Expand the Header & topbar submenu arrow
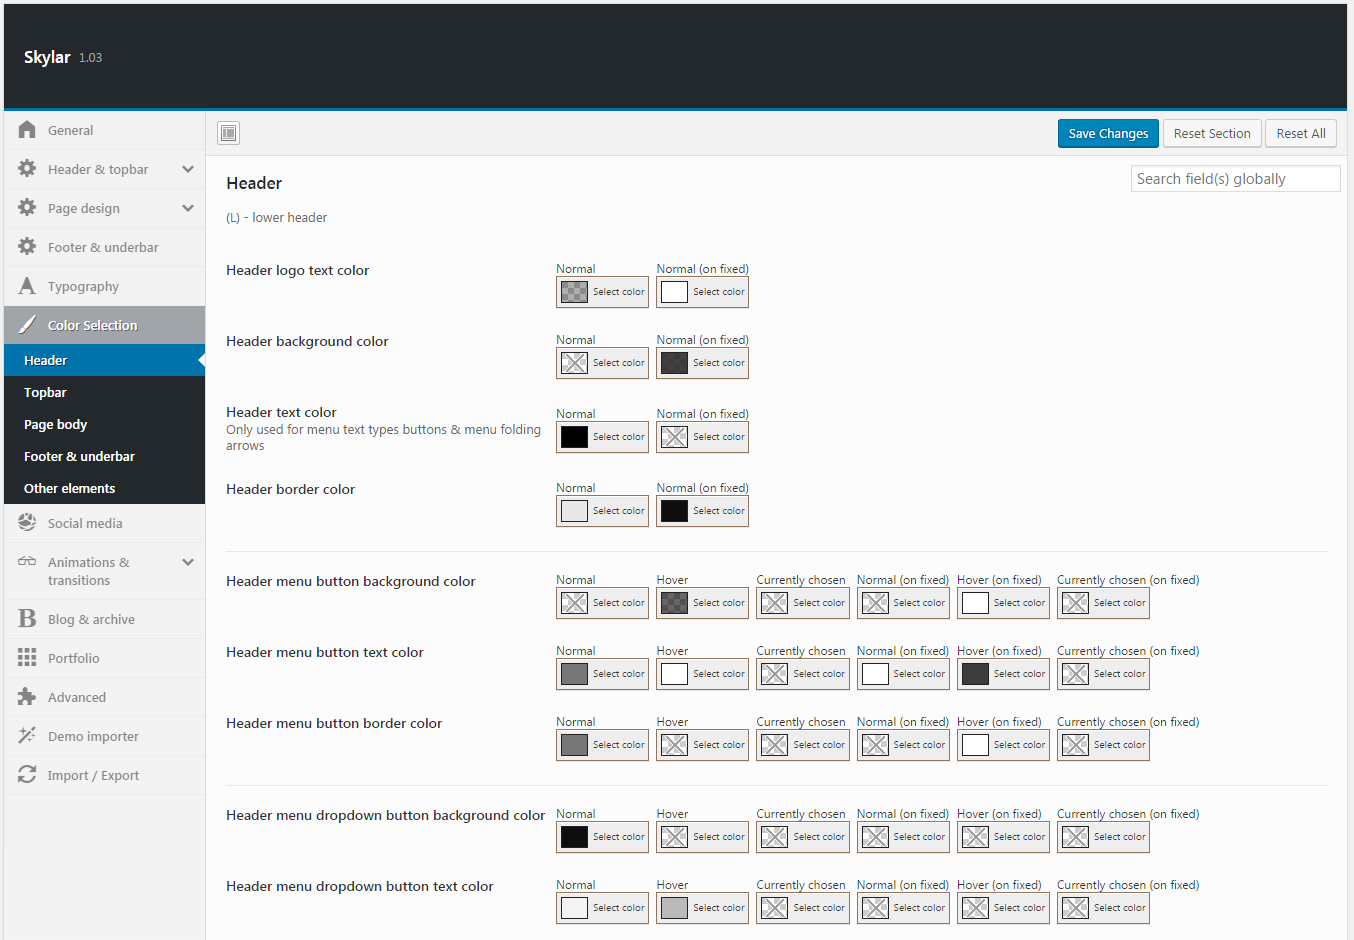 click(x=188, y=169)
